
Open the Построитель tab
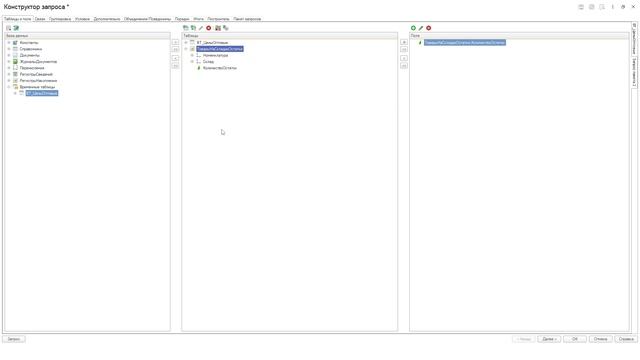(218, 19)
